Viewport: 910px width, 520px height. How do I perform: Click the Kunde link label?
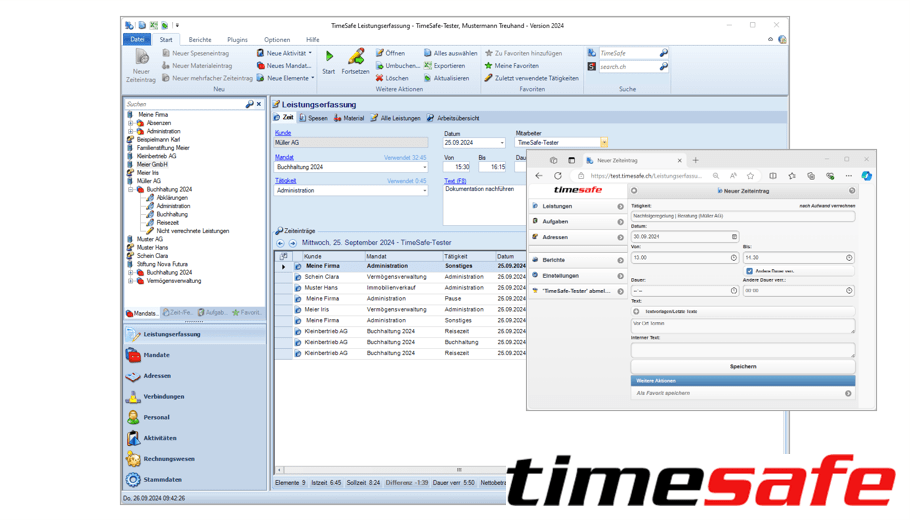pyautogui.click(x=283, y=133)
